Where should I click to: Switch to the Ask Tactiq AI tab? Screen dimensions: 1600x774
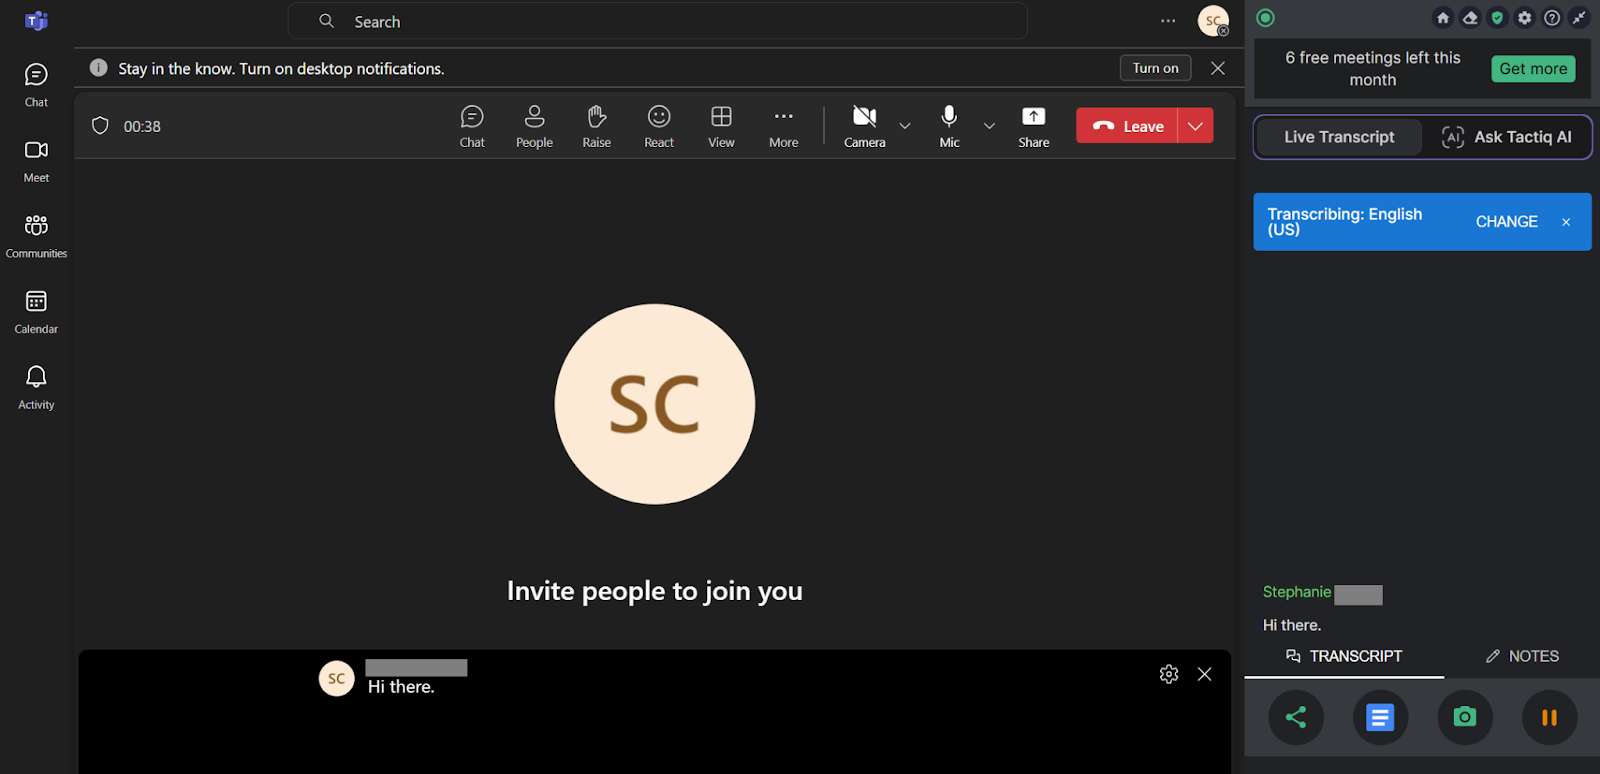pyautogui.click(x=1507, y=137)
